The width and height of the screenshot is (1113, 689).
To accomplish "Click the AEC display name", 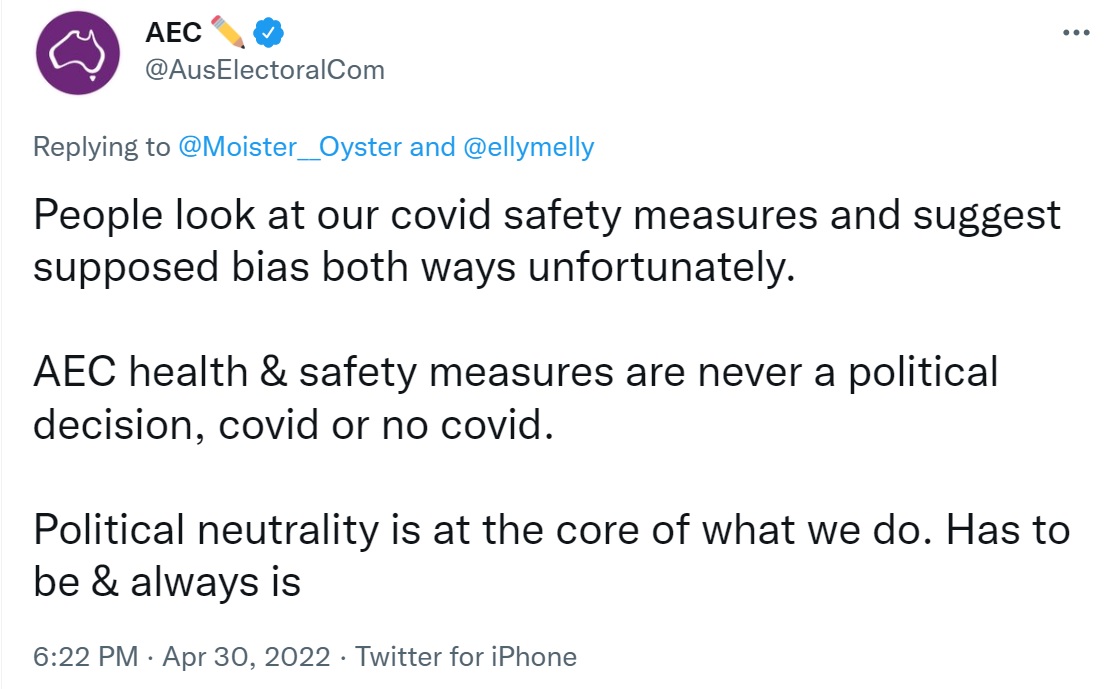I will pyautogui.click(x=173, y=34).
